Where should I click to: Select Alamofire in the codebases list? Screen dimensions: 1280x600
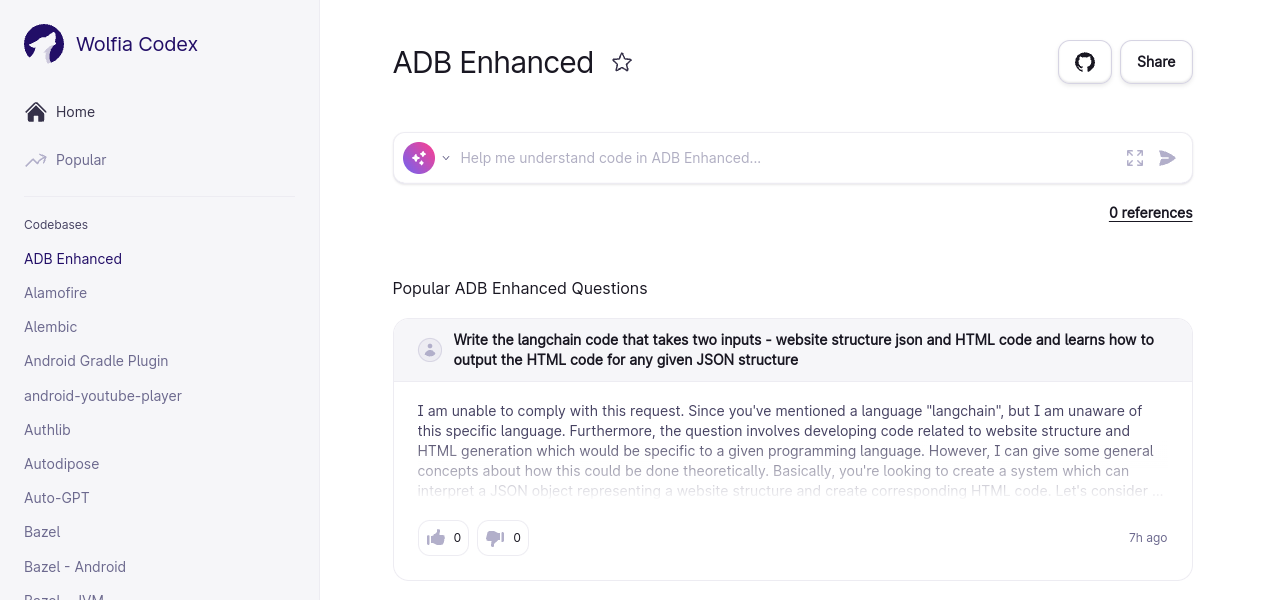click(x=55, y=293)
